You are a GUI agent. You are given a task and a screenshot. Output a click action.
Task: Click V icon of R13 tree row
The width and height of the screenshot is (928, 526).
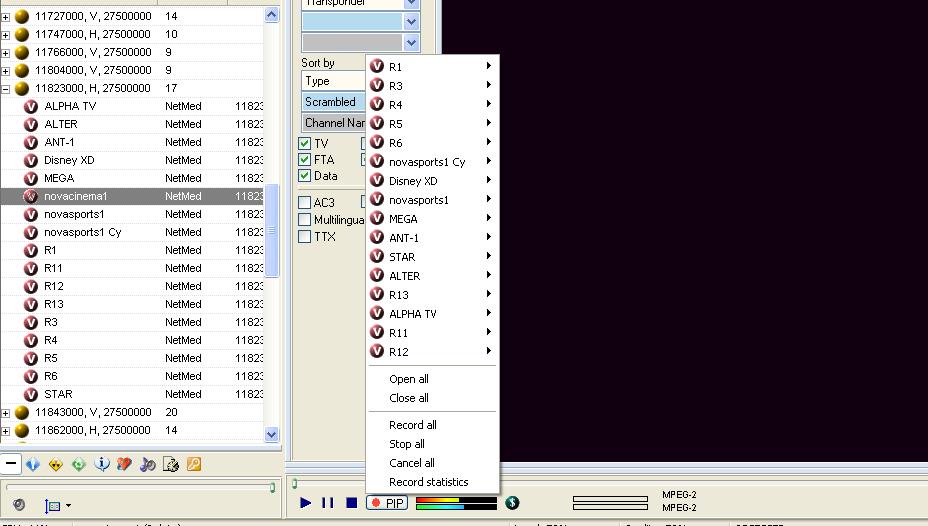pyautogui.click(x=31, y=304)
